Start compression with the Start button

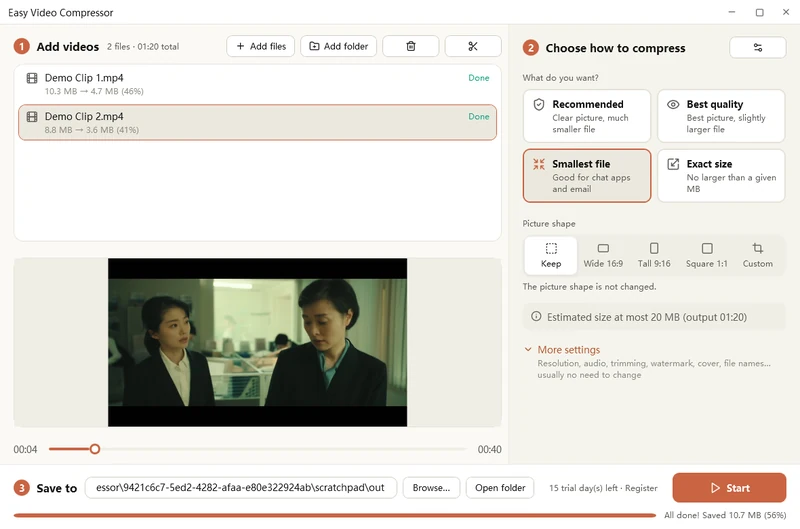(729, 488)
